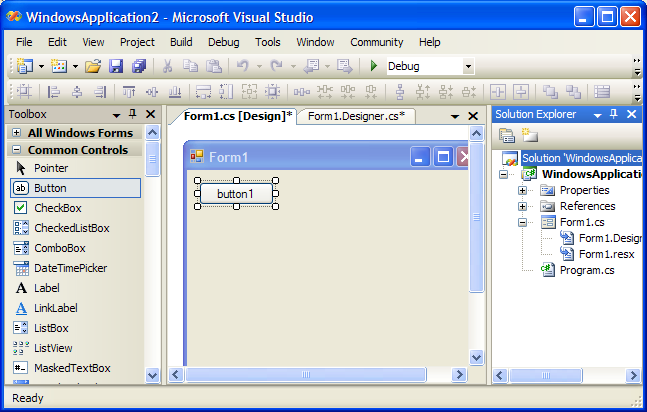The image size is (647, 412).
Task: Open Toolbox window position dropdown arrow
Action: click(x=116, y=115)
